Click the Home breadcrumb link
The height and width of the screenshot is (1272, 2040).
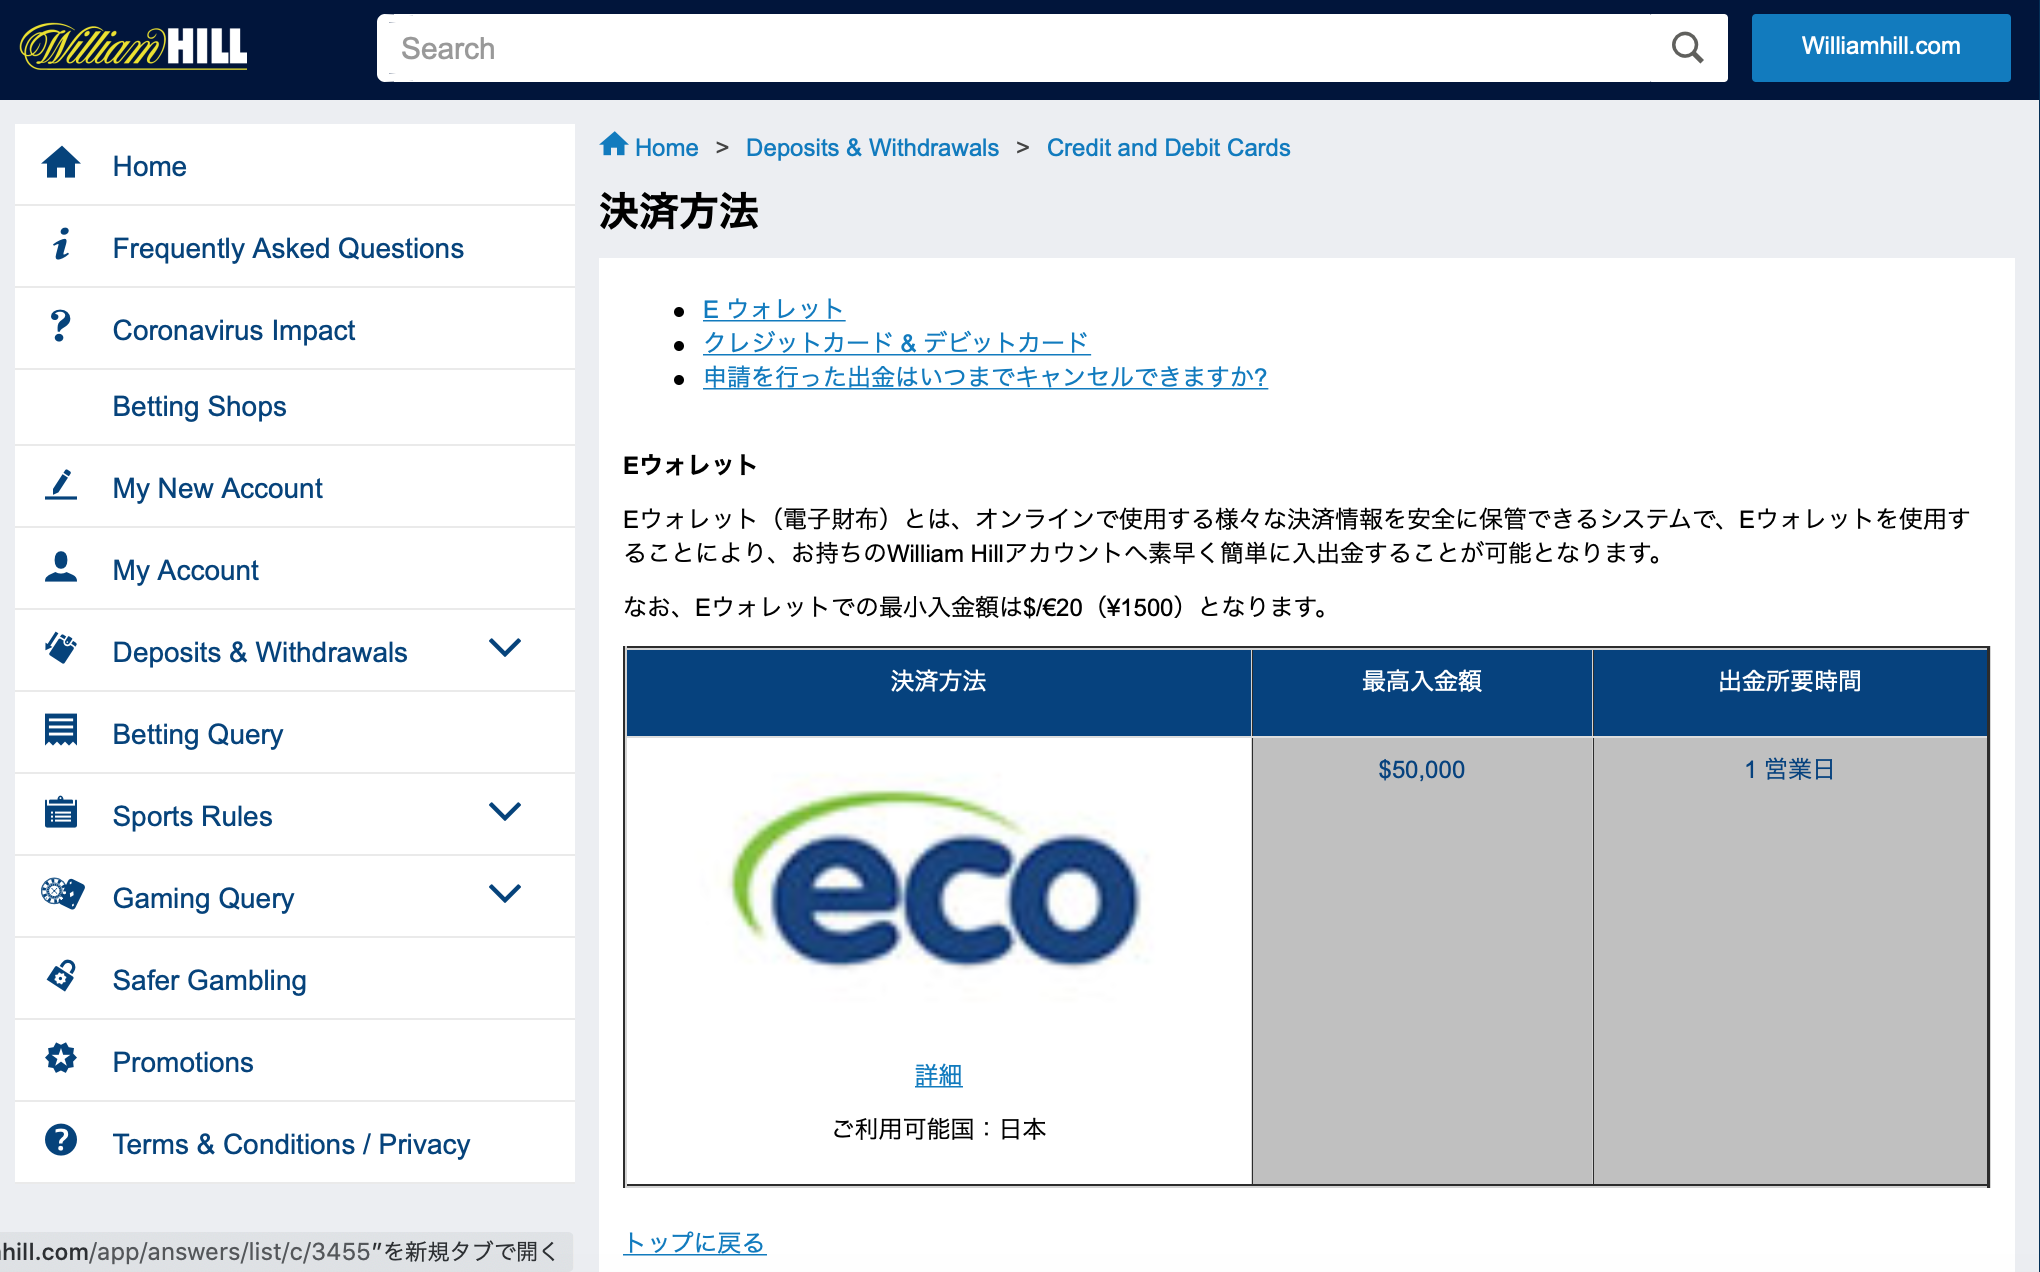point(666,148)
